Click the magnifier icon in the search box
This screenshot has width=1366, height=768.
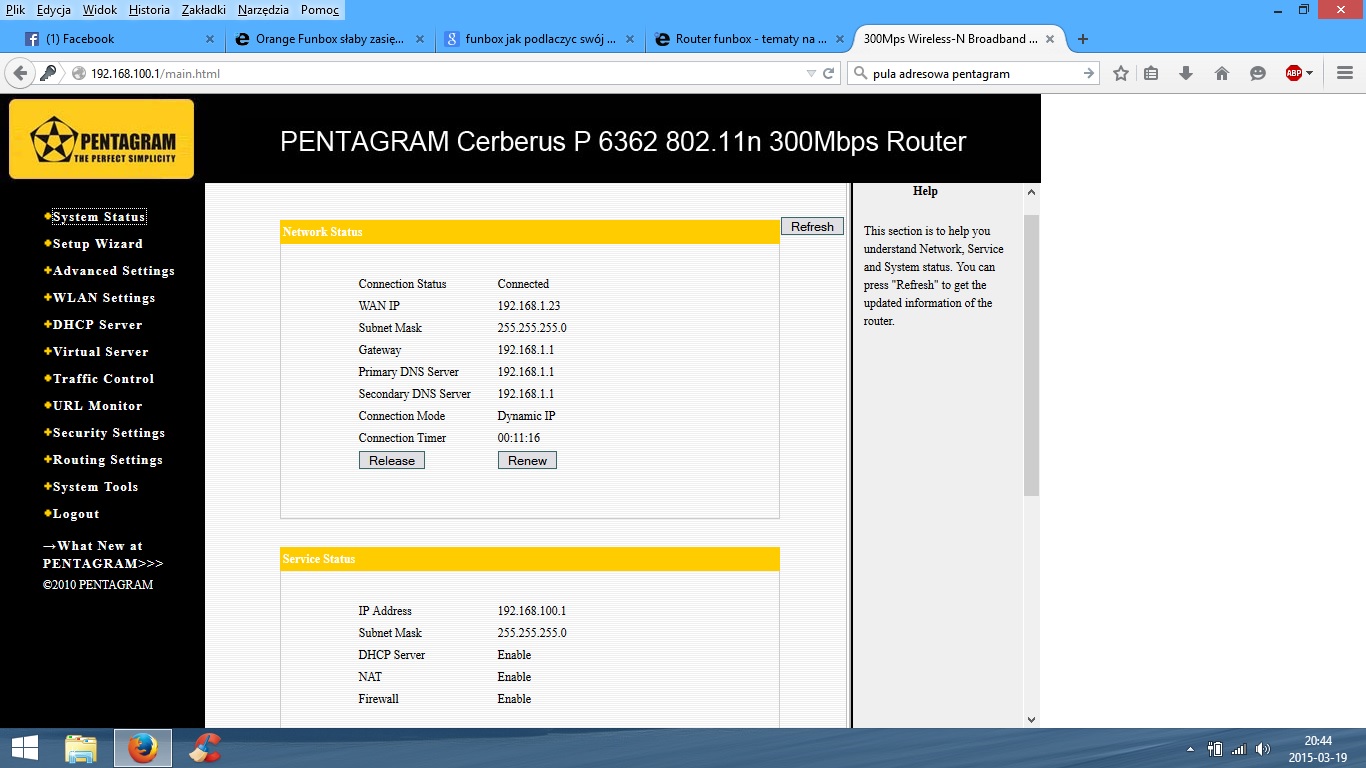coord(860,73)
